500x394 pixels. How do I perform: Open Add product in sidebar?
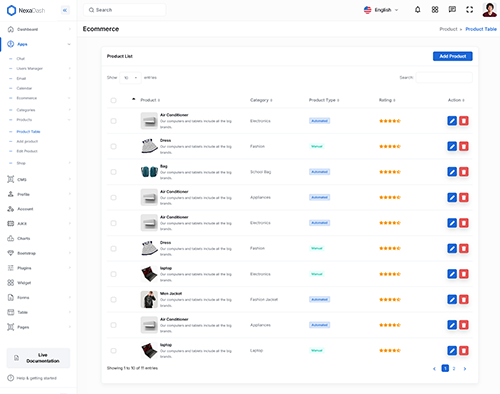coord(27,141)
